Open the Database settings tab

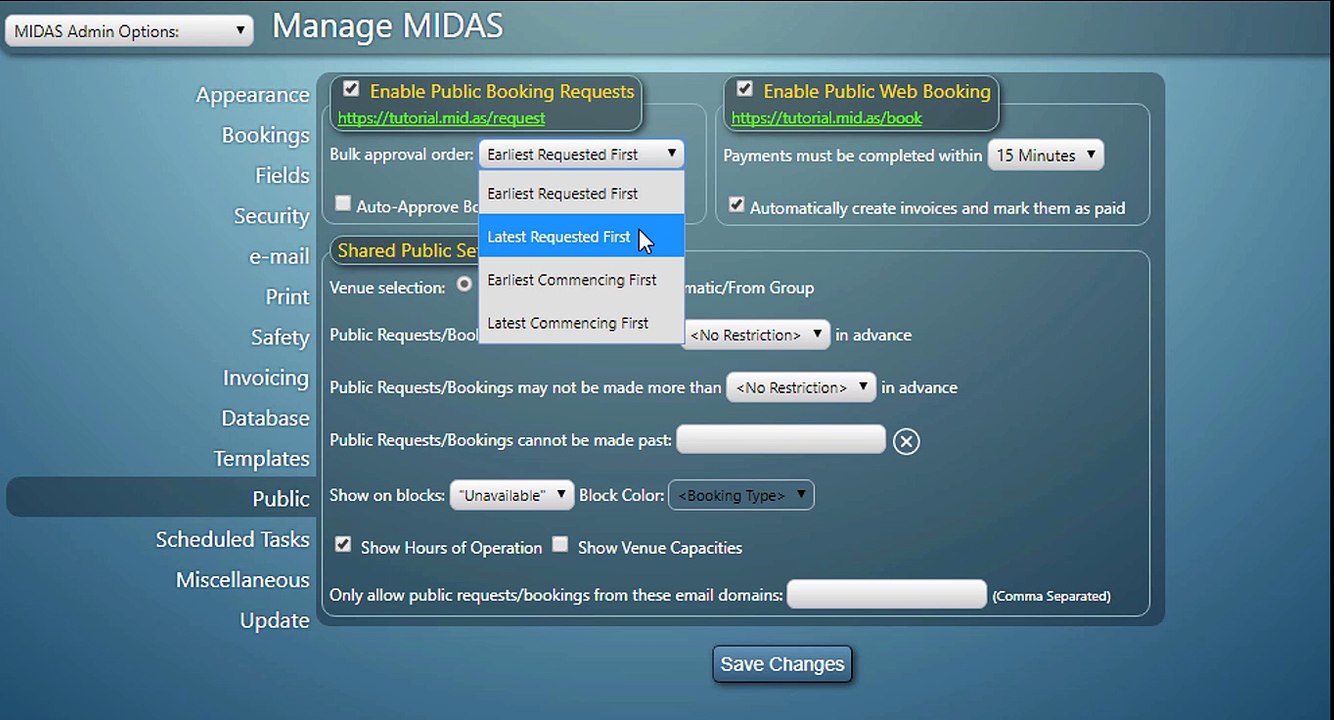pos(266,418)
